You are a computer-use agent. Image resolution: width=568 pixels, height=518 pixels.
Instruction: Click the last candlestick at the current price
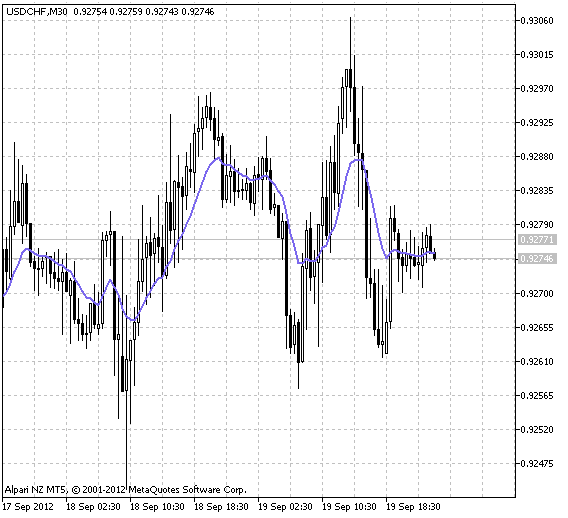[434, 255]
